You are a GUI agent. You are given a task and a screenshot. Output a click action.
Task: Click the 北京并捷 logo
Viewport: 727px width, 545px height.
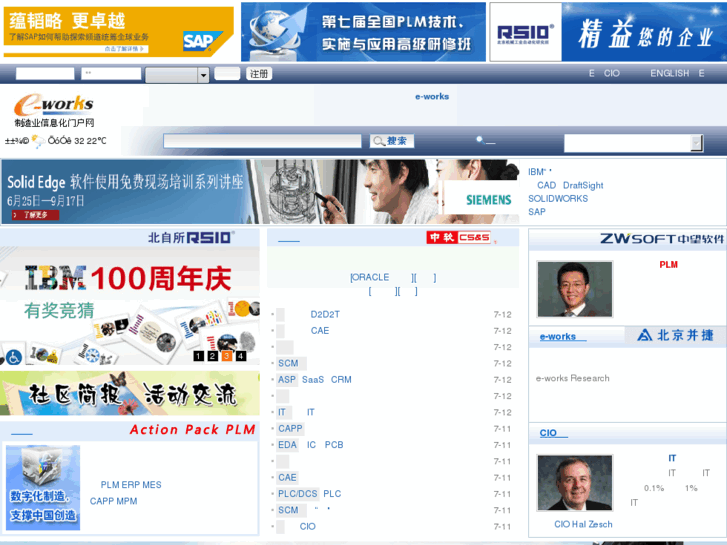coord(676,335)
